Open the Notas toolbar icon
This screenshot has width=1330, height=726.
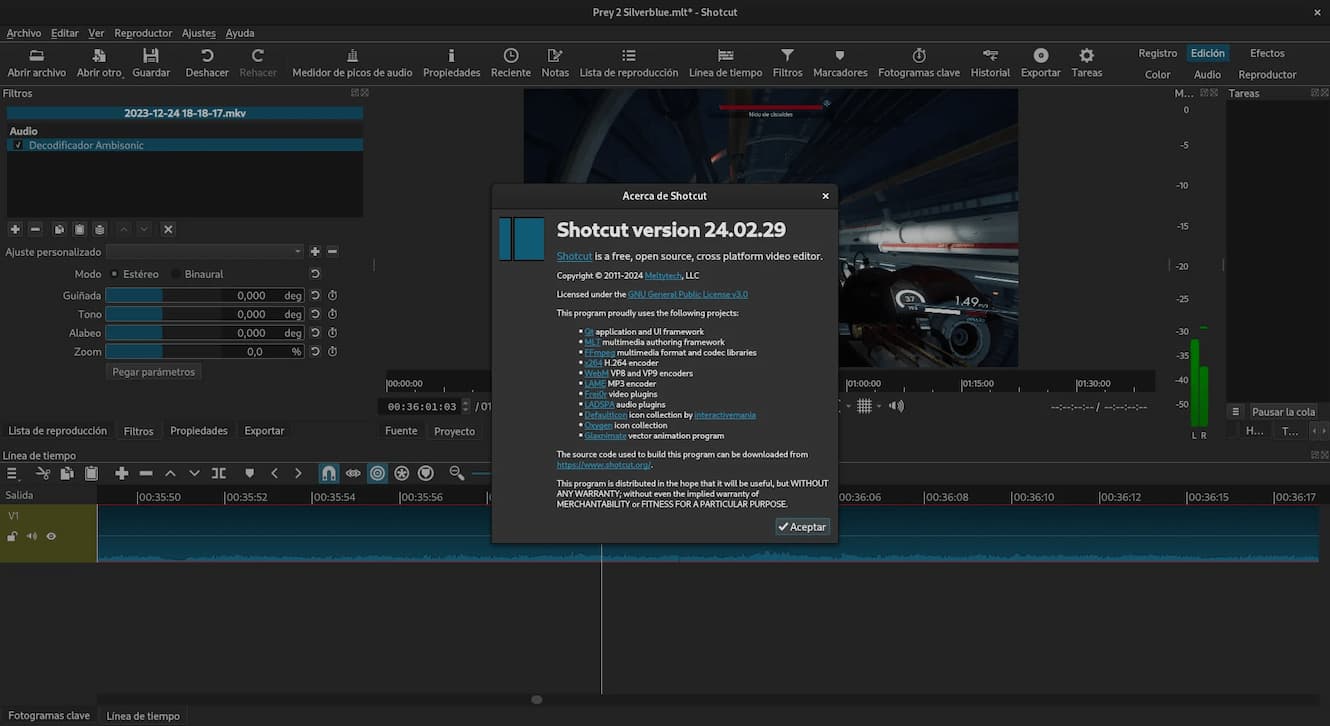(x=555, y=55)
